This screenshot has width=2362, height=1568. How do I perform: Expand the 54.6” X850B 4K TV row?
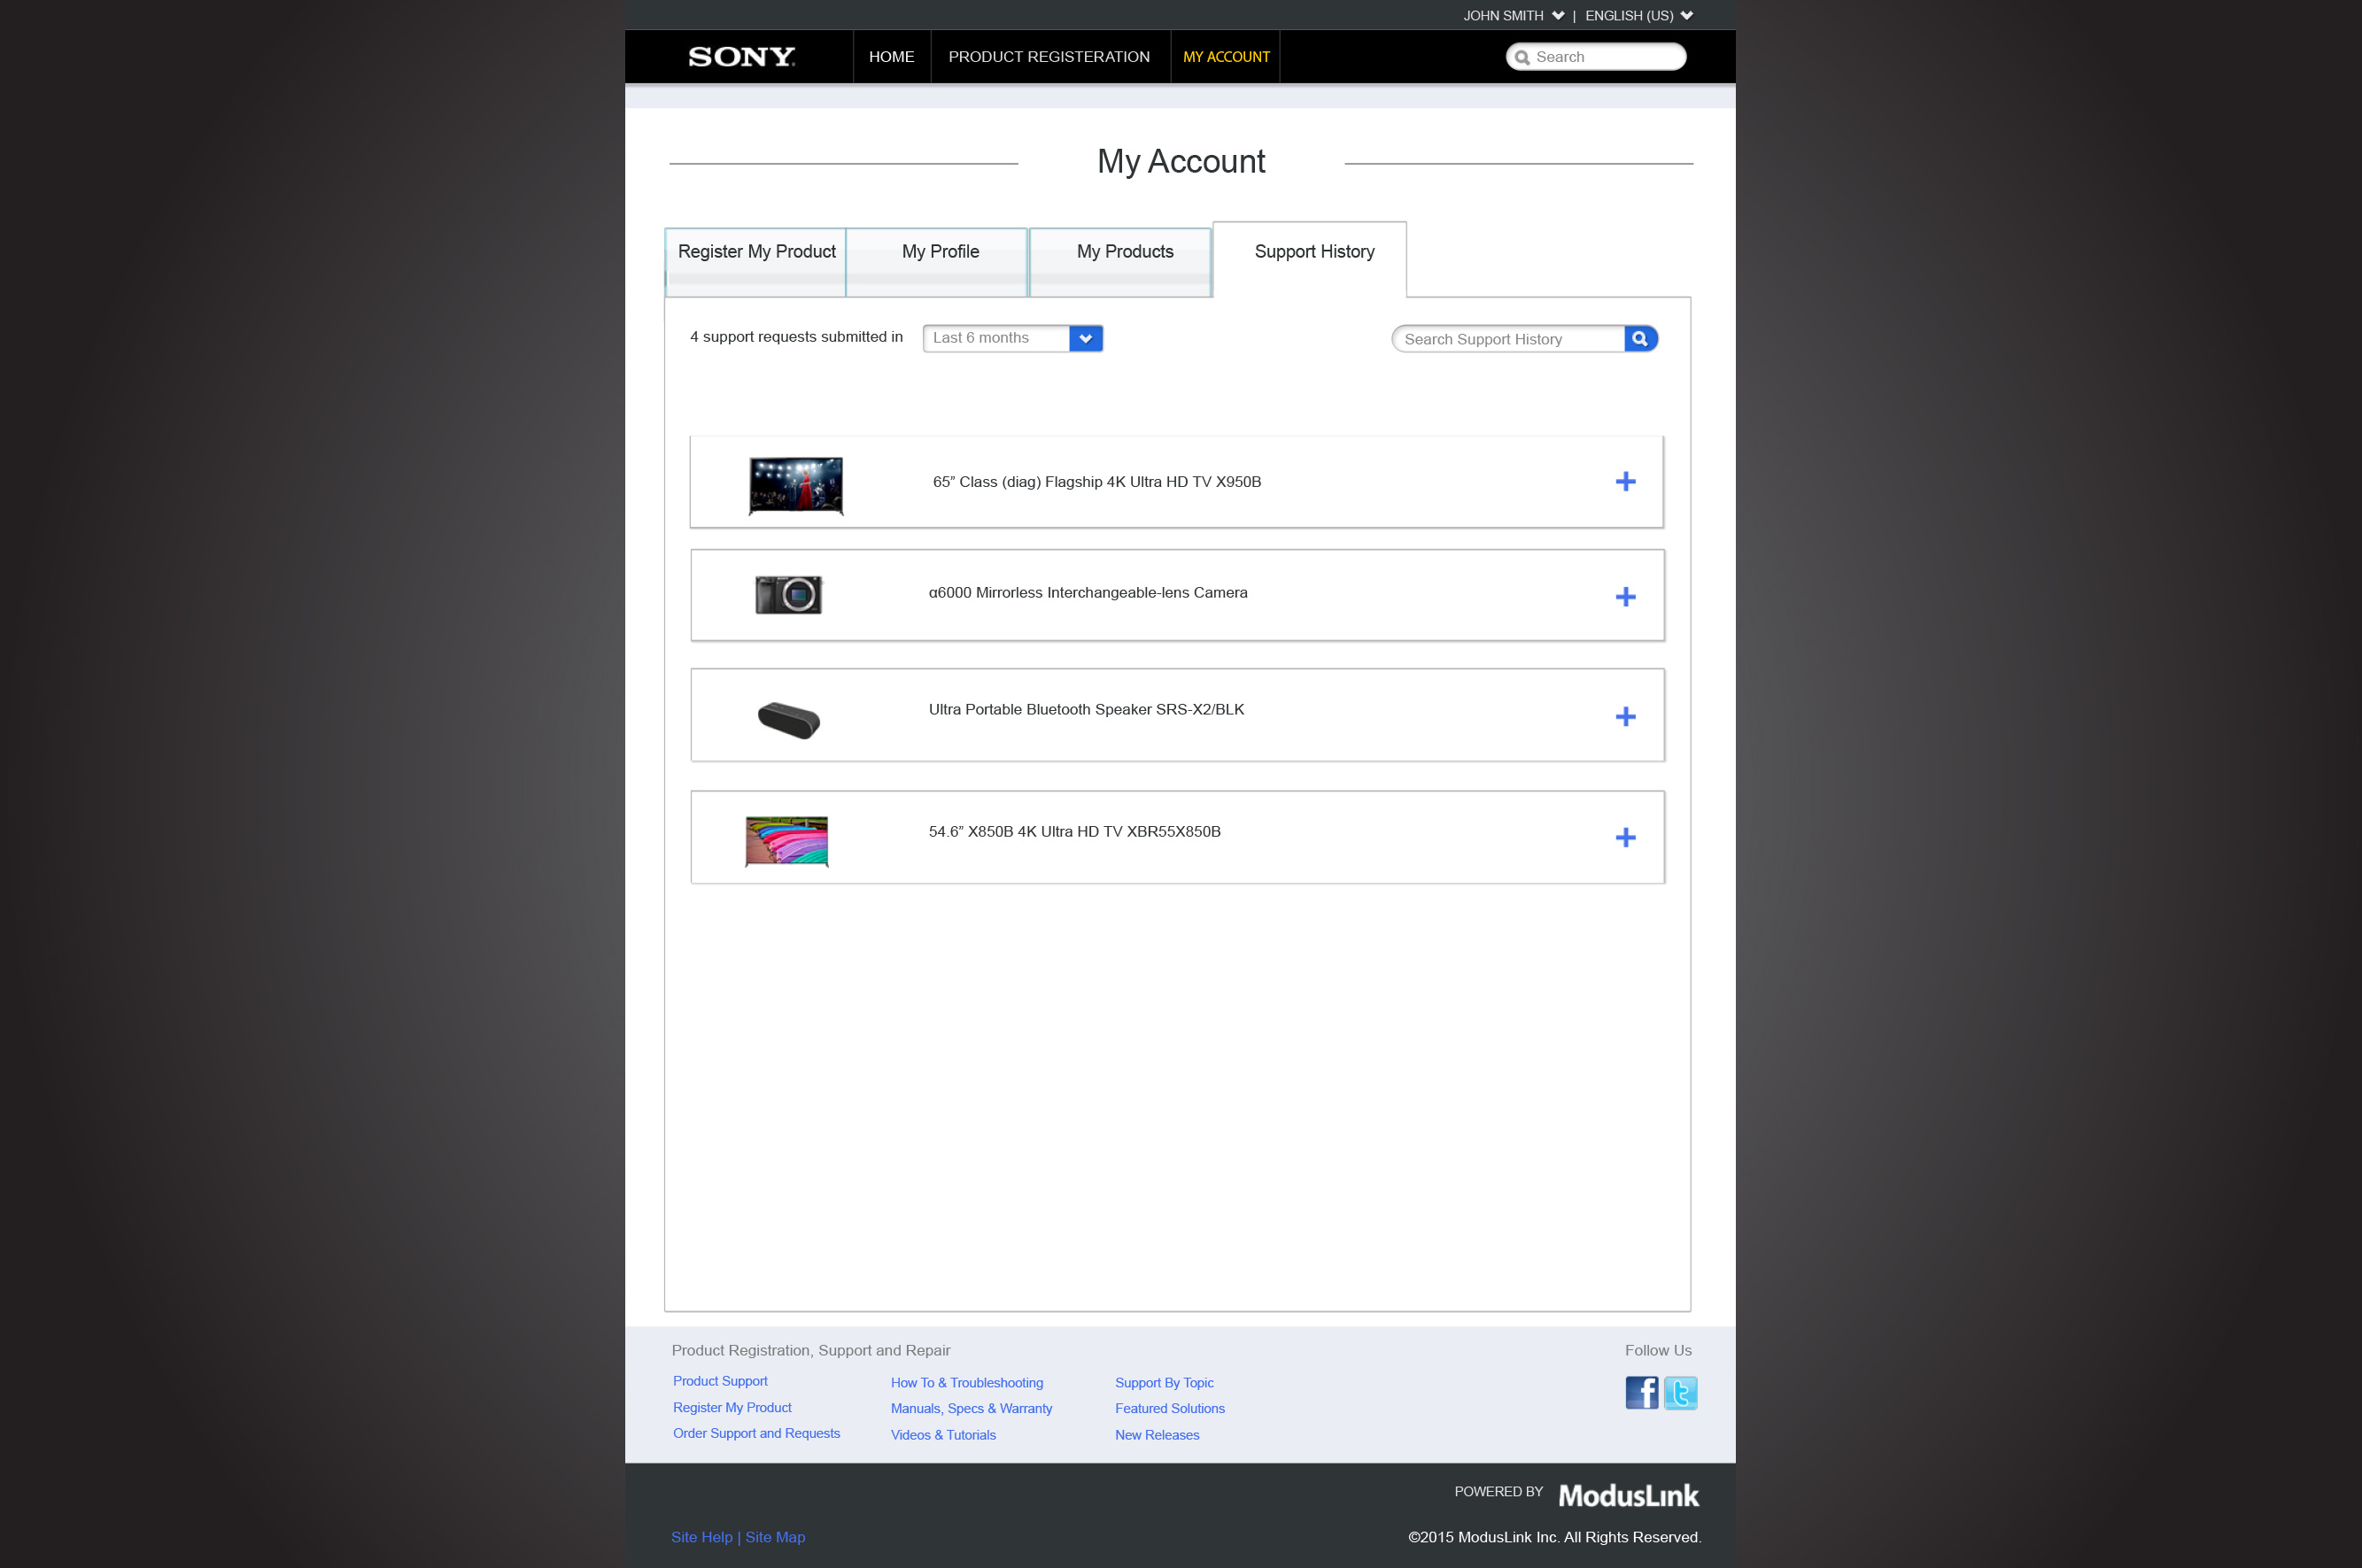coord(1625,838)
